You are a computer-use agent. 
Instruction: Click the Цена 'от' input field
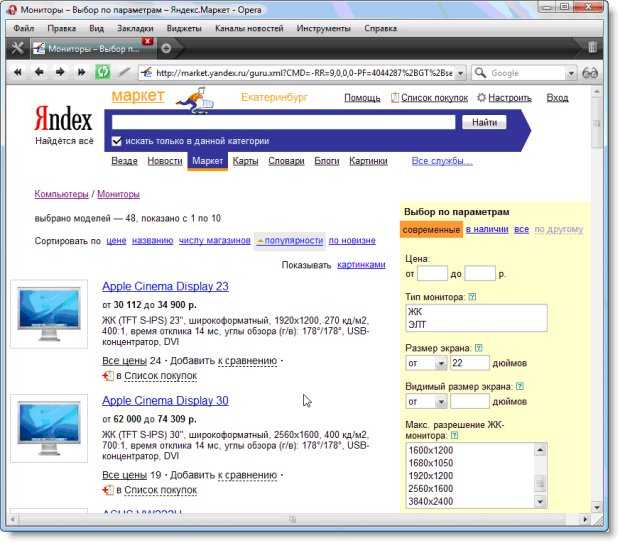pyautogui.click(x=432, y=273)
